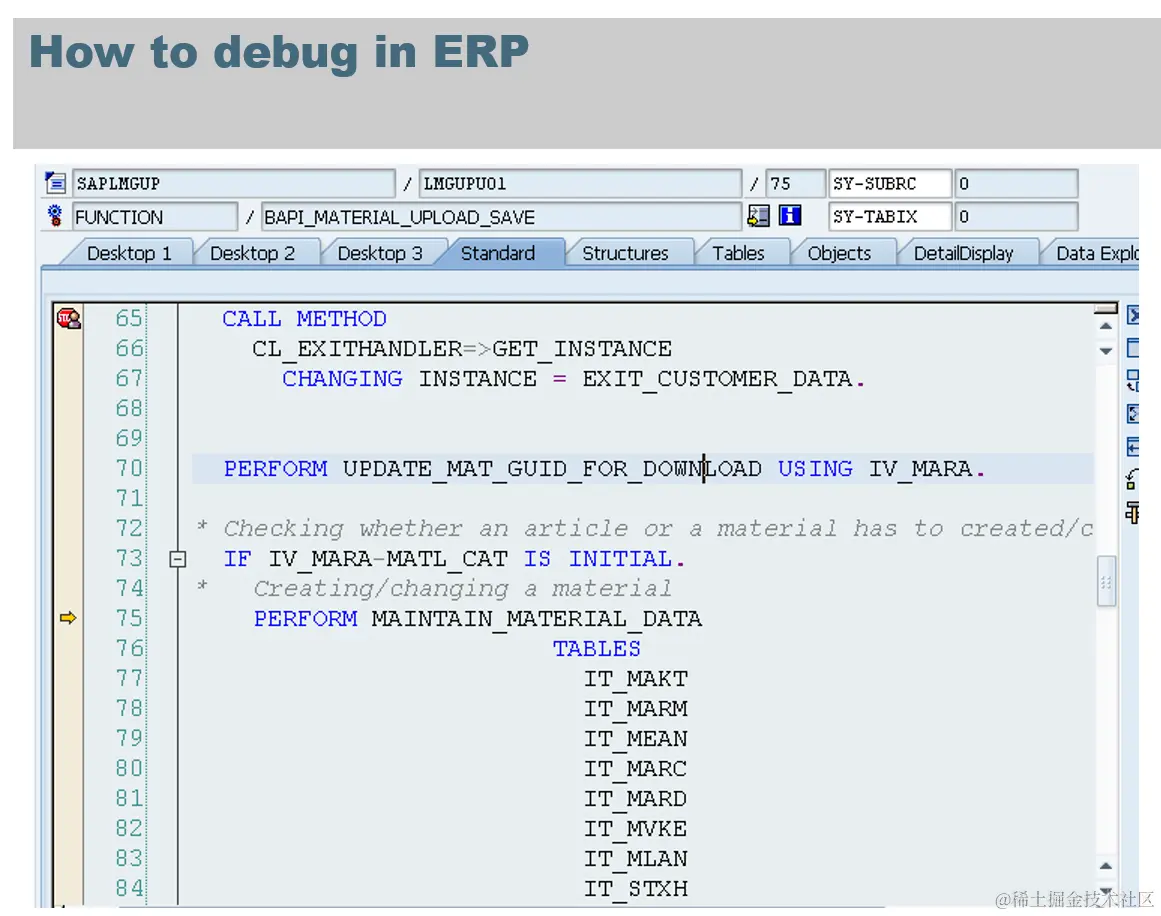
Task: Click the TABLES keyword on line 76
Action: click(597, 648)
